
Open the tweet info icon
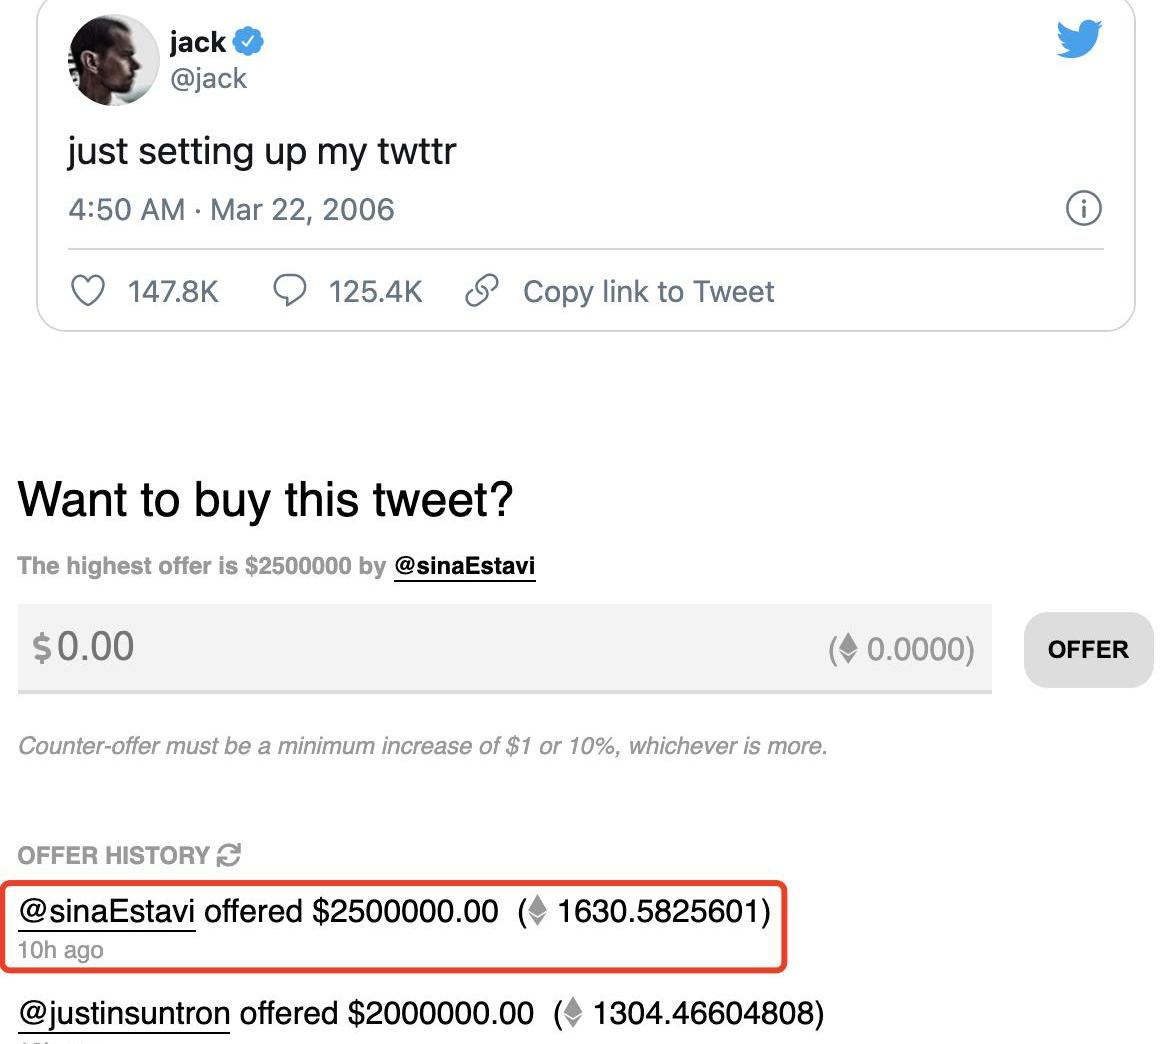(x=1083, y=209)
